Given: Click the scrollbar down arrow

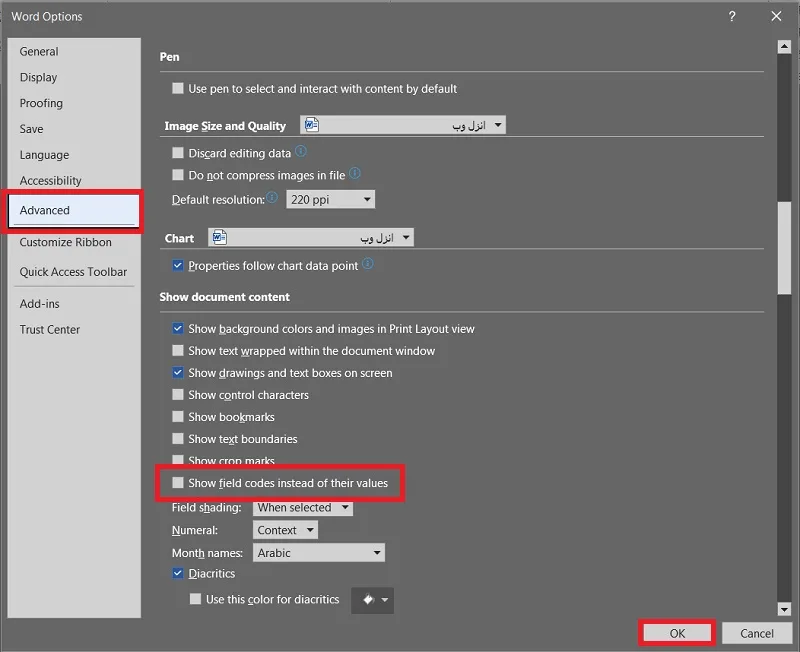Looking at the screenshot, I should coord(784,609).
